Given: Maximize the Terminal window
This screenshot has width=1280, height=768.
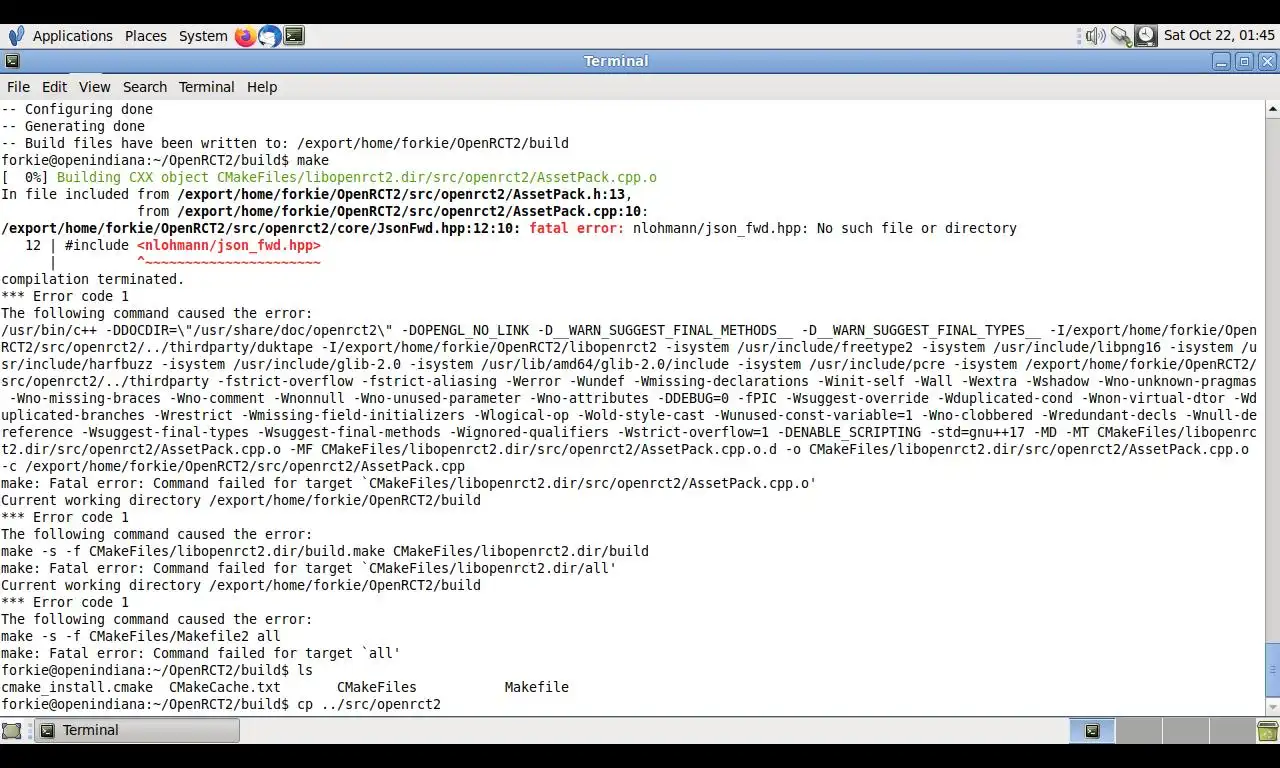Looking at the screenshot, I should (x=1244, y=61).
